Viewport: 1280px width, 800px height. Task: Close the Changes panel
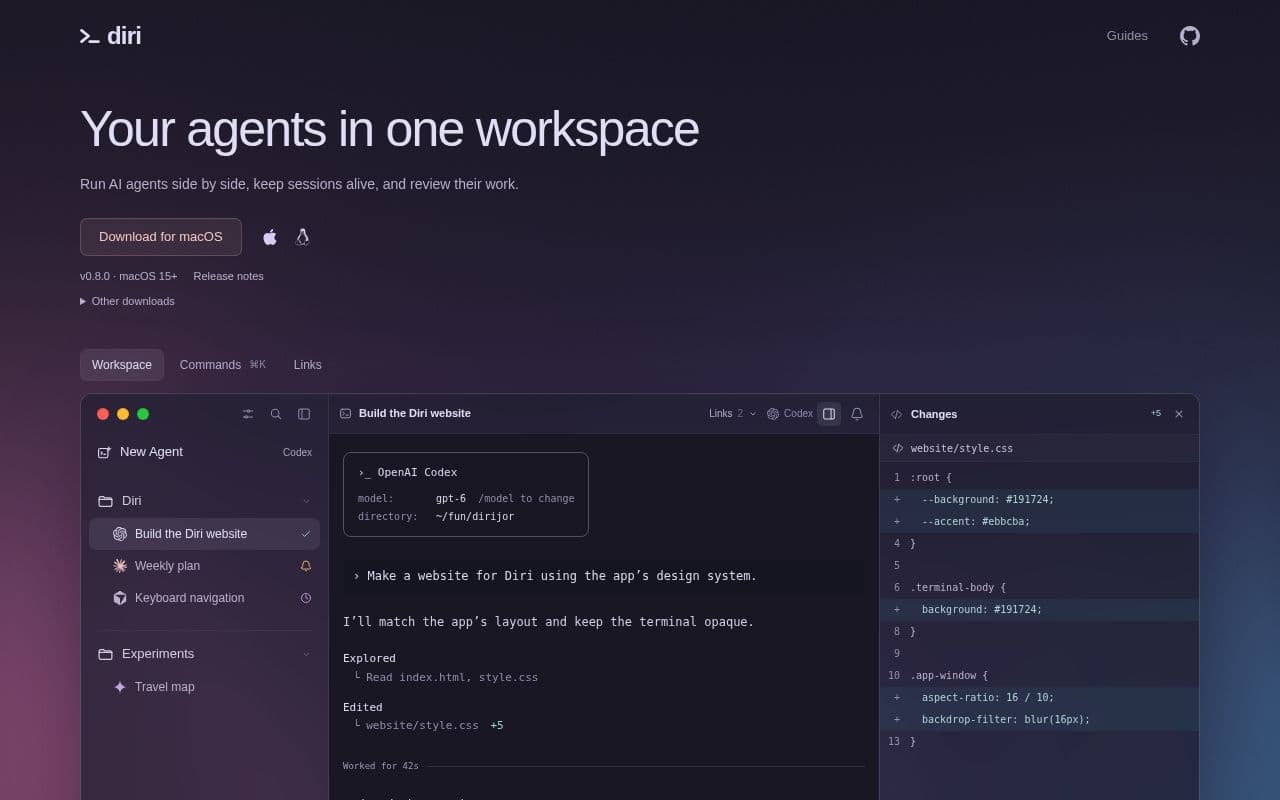(1179, 414)
